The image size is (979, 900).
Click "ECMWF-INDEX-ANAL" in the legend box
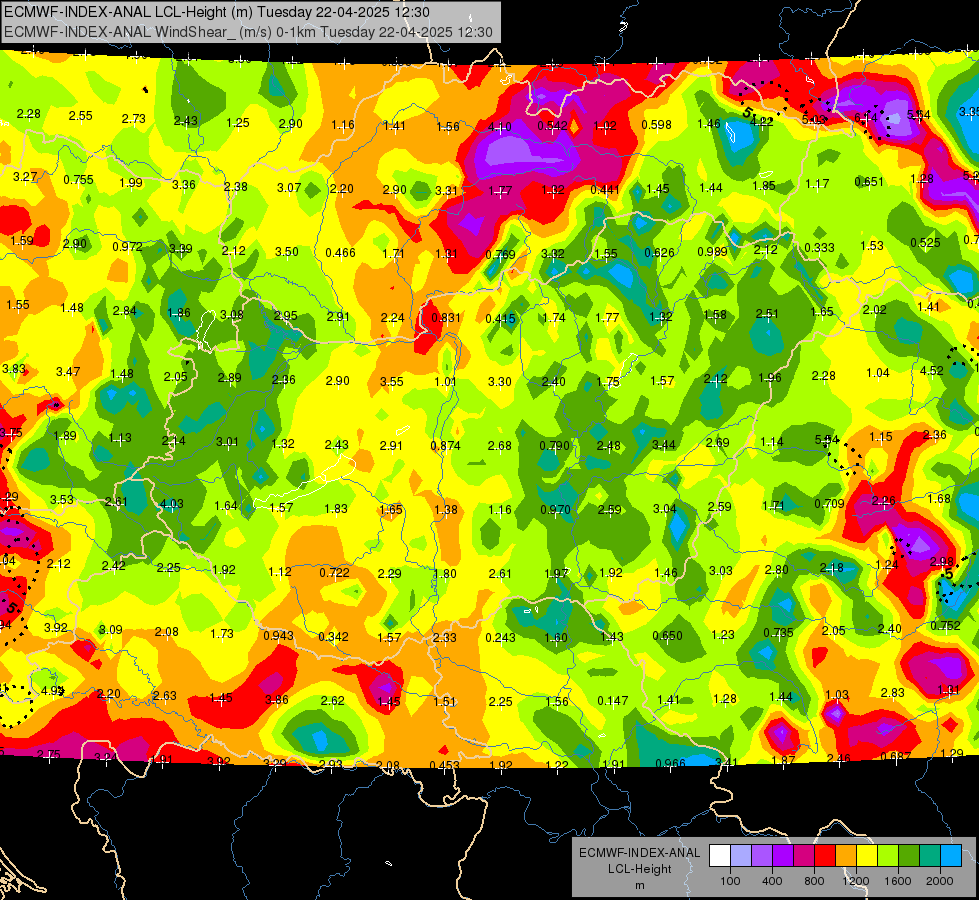[639, 853]
